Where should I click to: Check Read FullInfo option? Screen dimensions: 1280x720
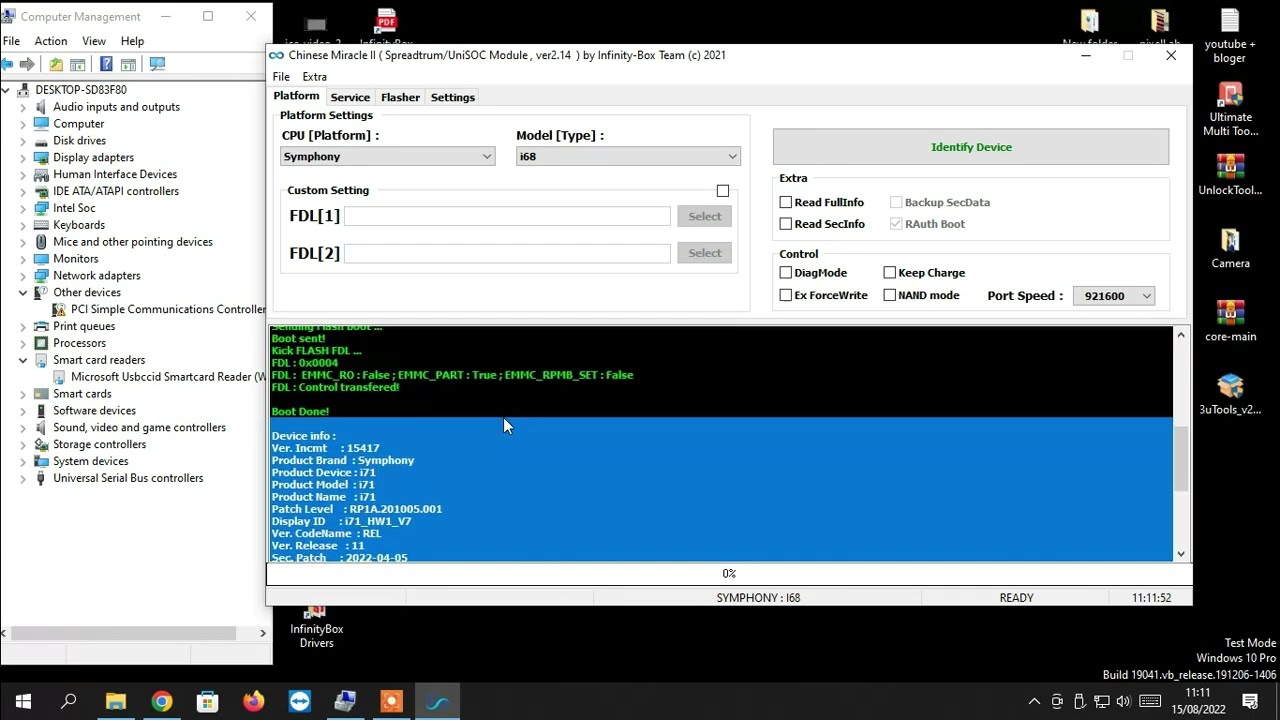[786, 202]
